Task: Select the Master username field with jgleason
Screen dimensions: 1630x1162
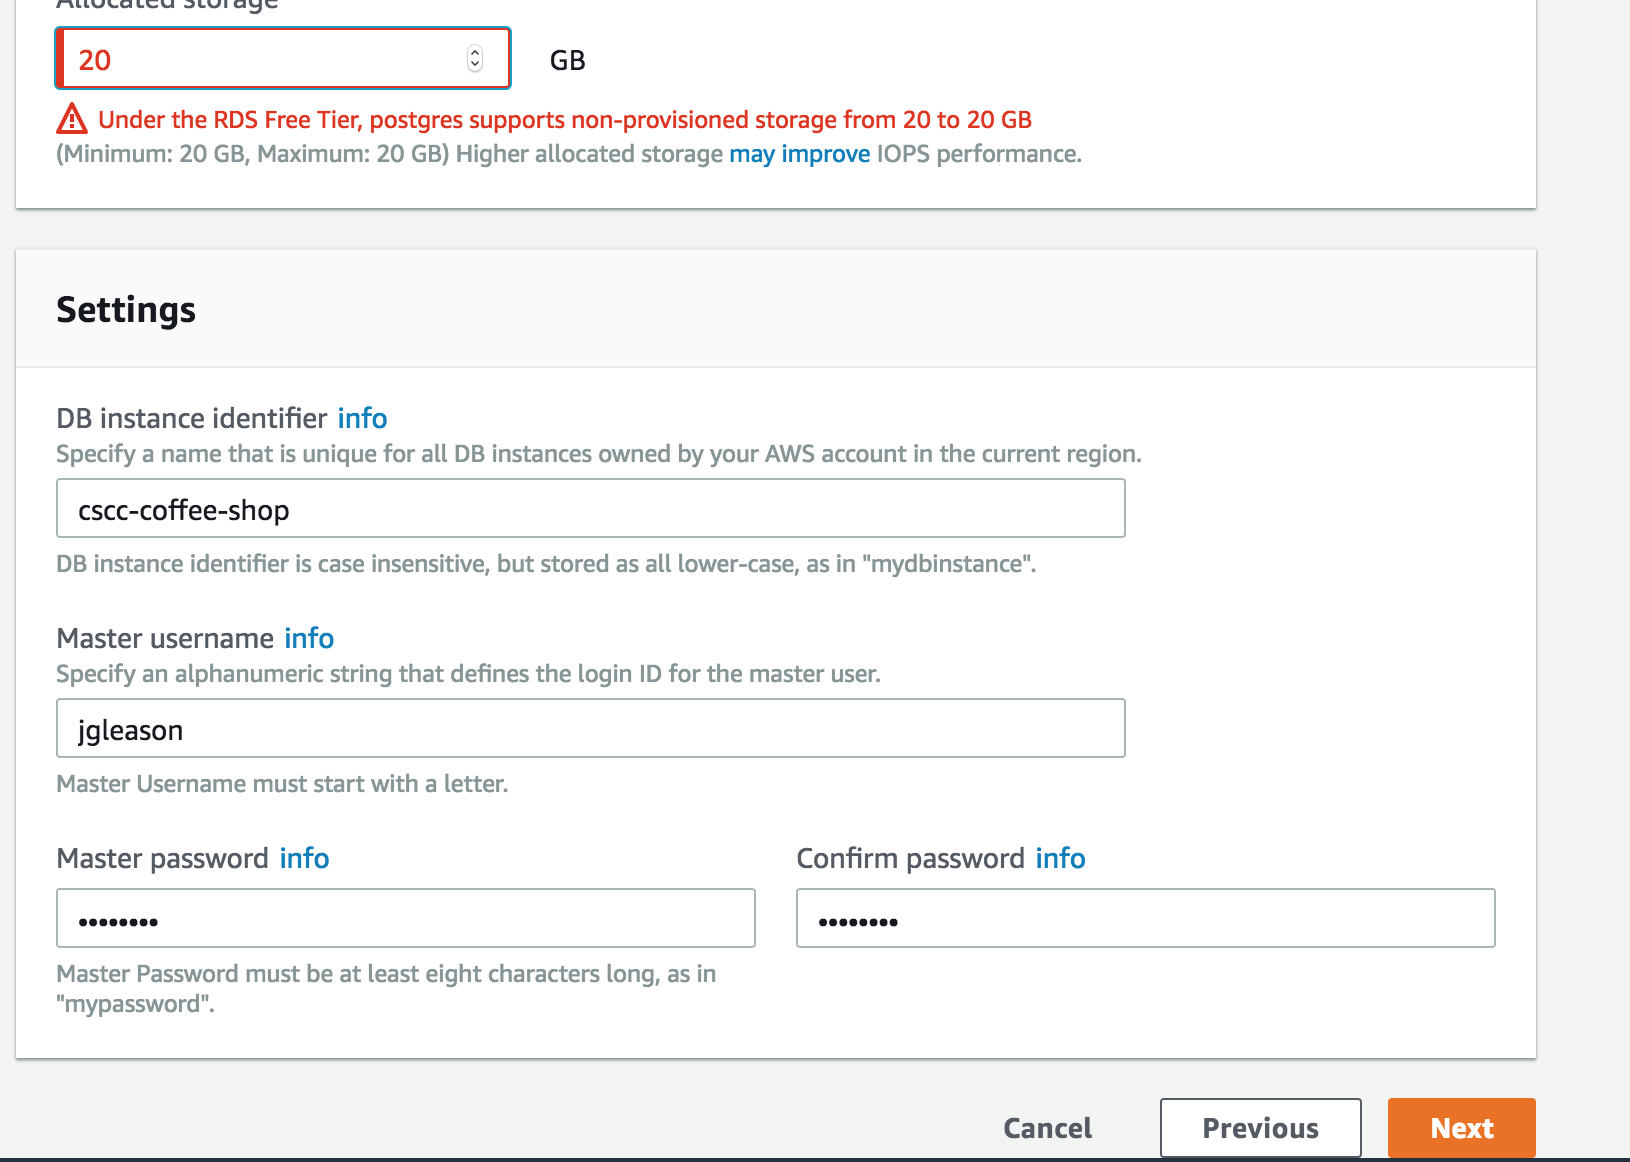Action: point(590,729)
